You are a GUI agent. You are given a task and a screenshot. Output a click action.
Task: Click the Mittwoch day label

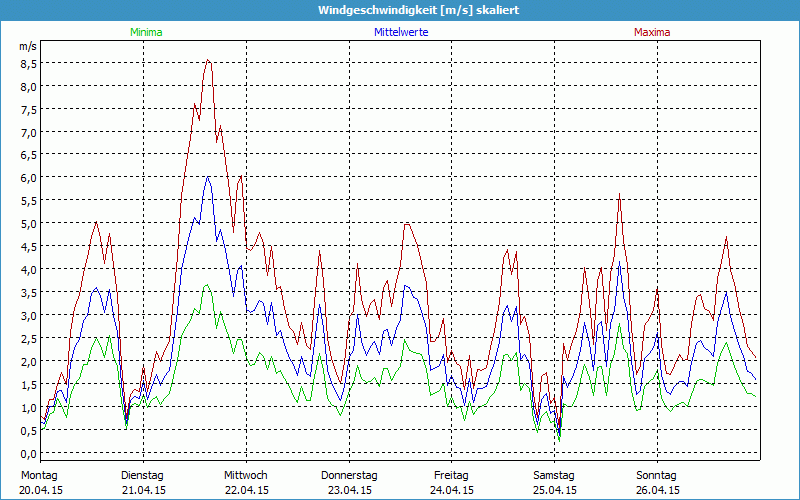246,476
